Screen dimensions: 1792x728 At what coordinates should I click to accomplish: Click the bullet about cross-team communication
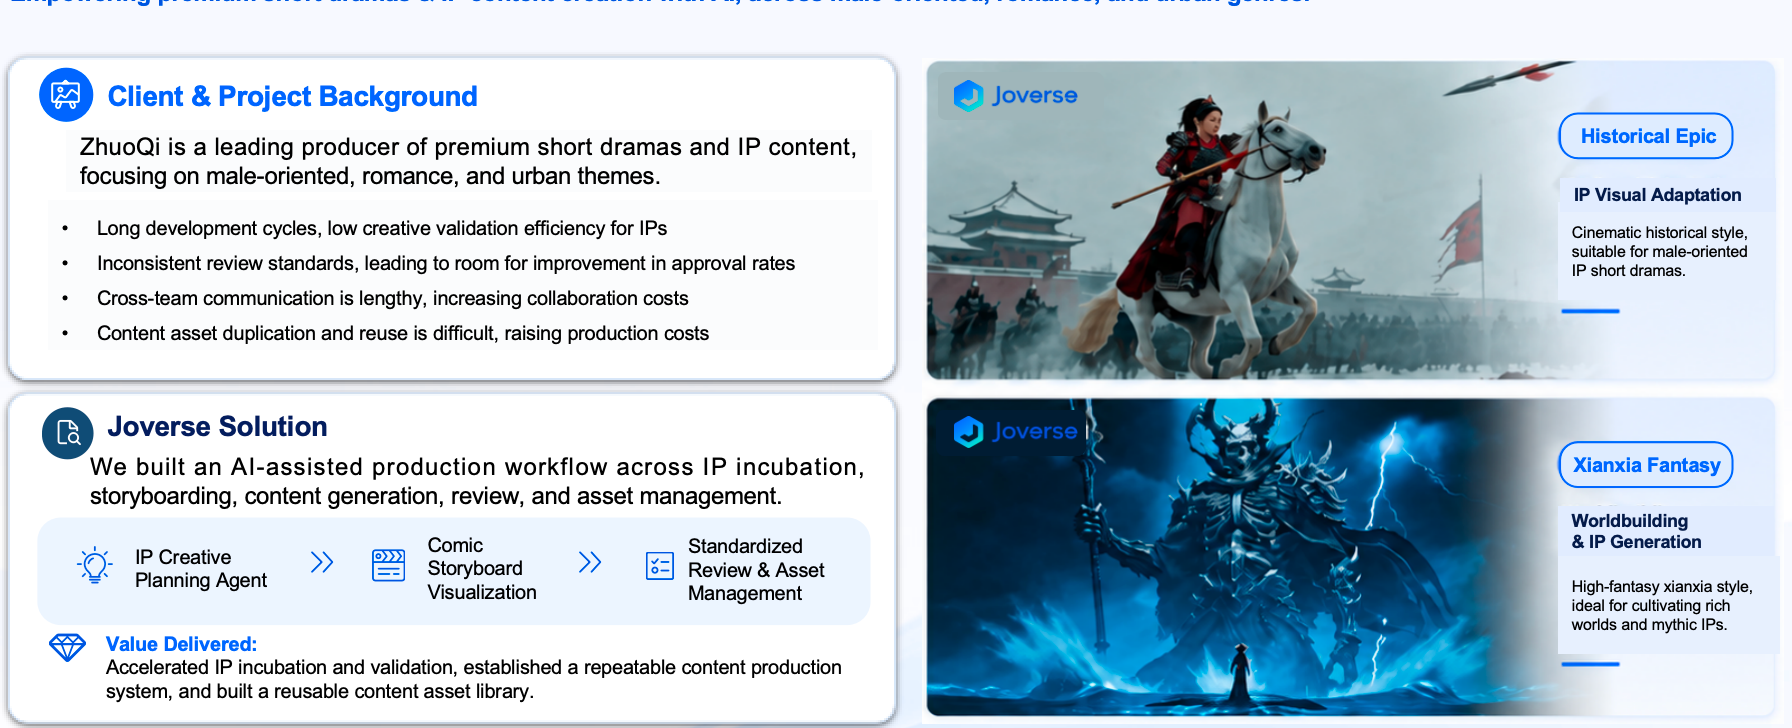click(x=393, y=298)
